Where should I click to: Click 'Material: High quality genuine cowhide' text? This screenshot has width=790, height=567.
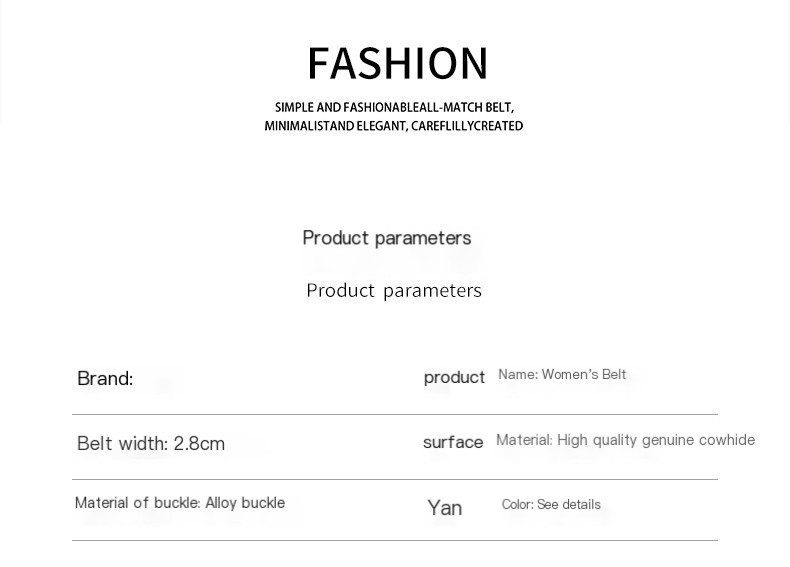(625, 440)
